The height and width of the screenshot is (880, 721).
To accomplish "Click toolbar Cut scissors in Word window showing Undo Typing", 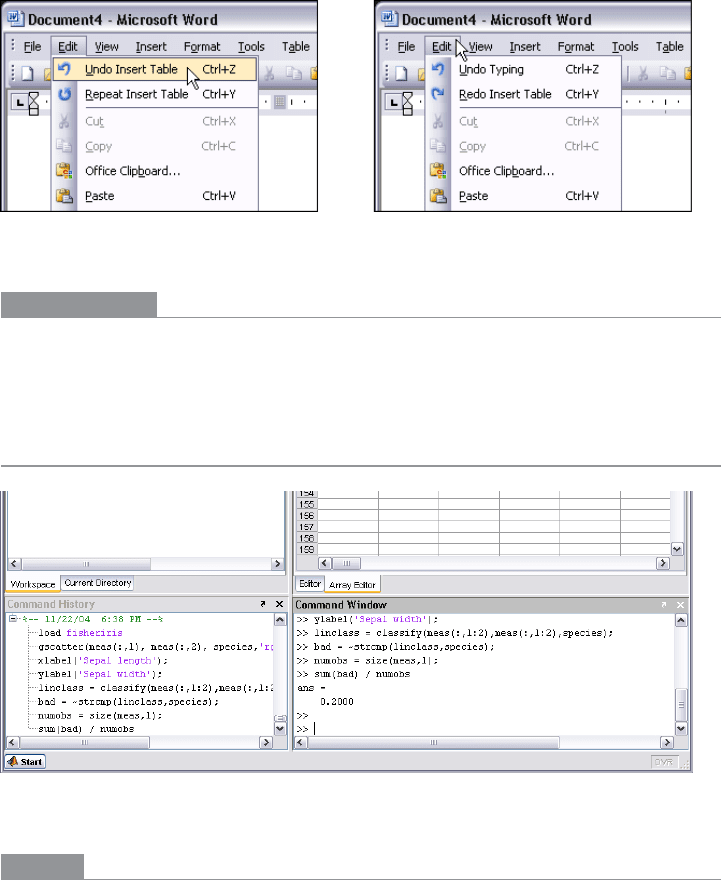I will coord(643,74).
